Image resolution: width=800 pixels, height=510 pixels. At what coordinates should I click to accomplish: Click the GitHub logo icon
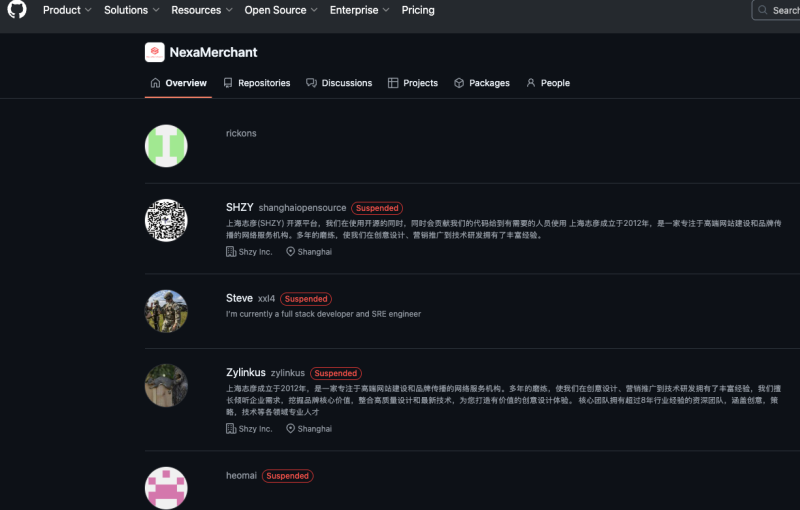(17, 10)
